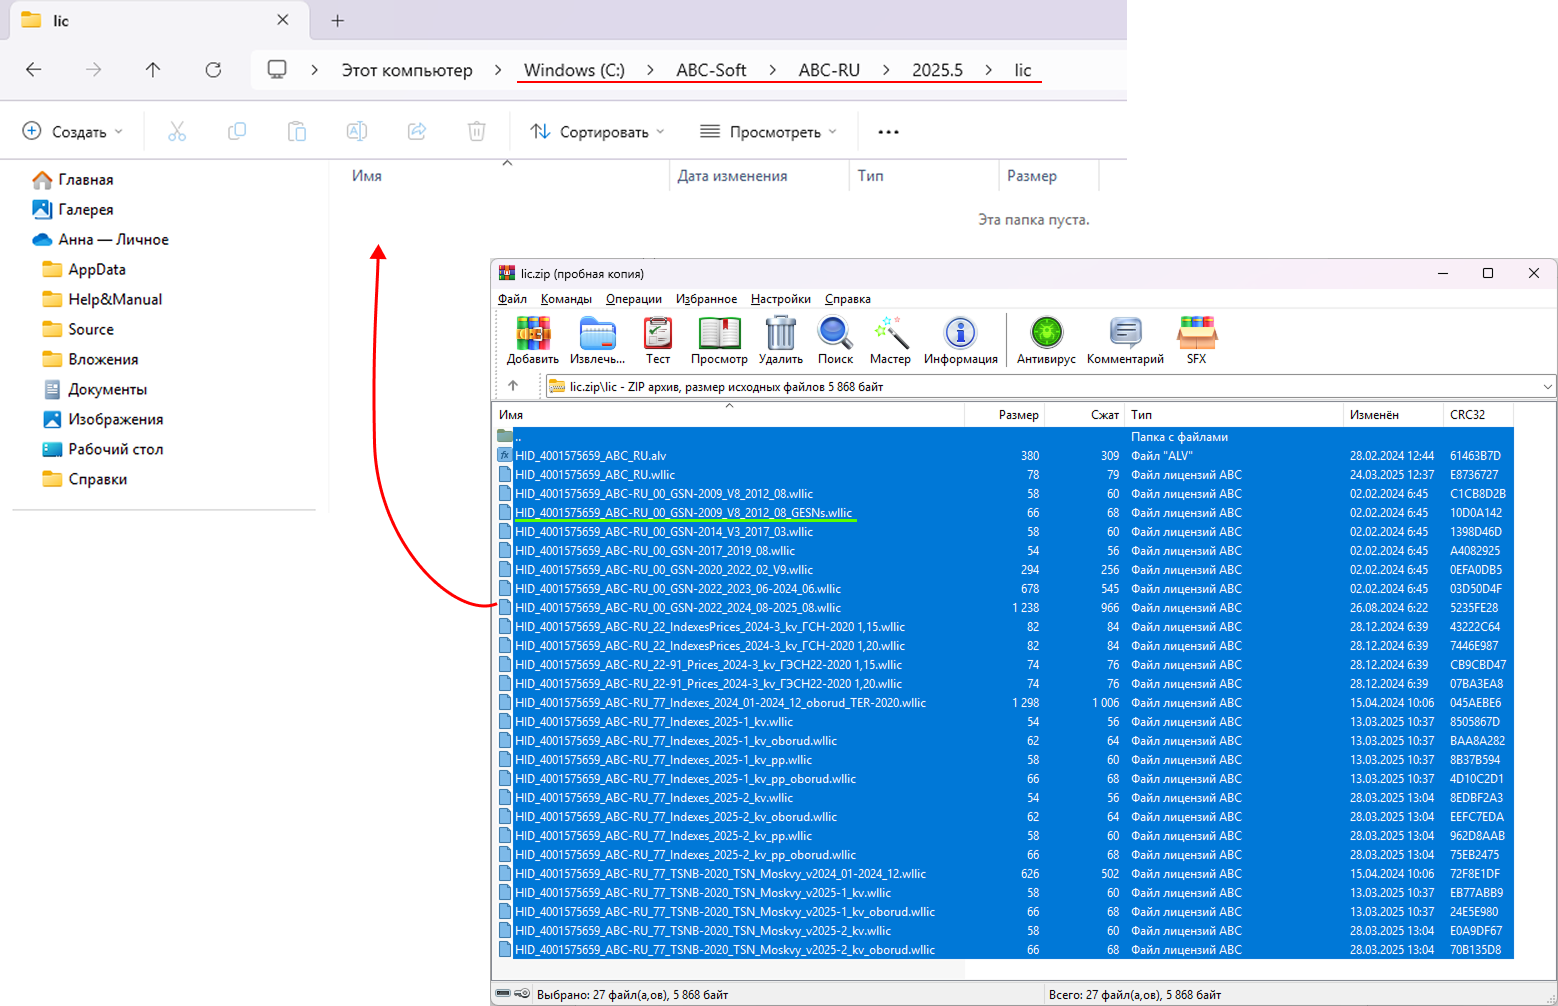Click the Share icon in Explorer toolbar

[x=417, y=132]
